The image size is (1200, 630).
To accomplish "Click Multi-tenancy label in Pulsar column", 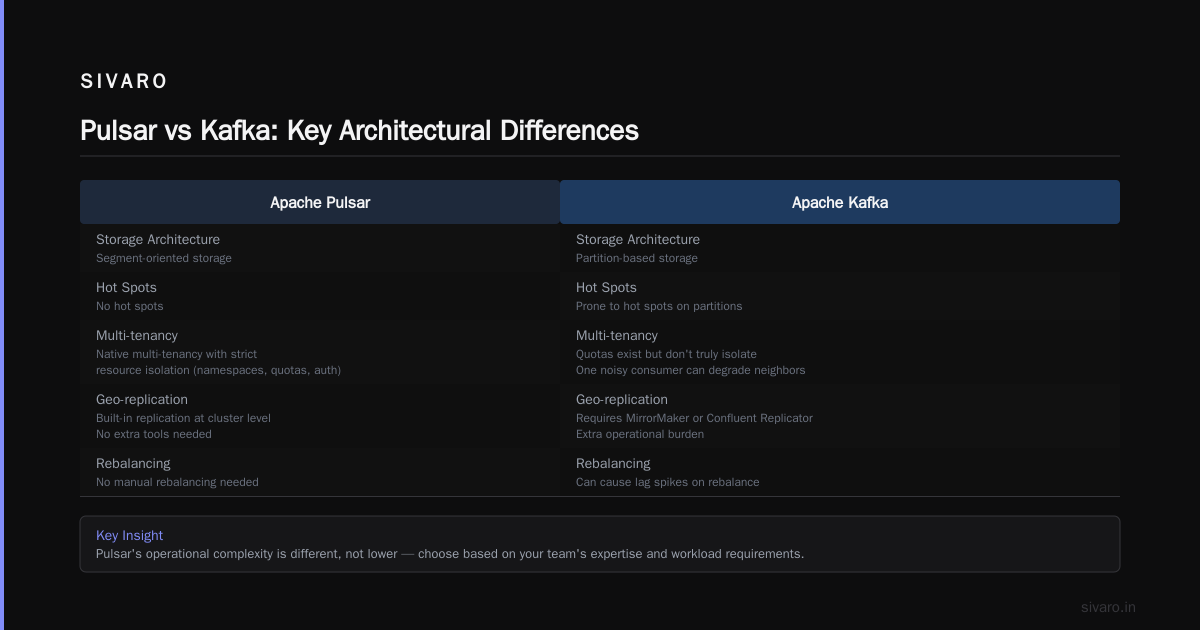I will 137,336.
